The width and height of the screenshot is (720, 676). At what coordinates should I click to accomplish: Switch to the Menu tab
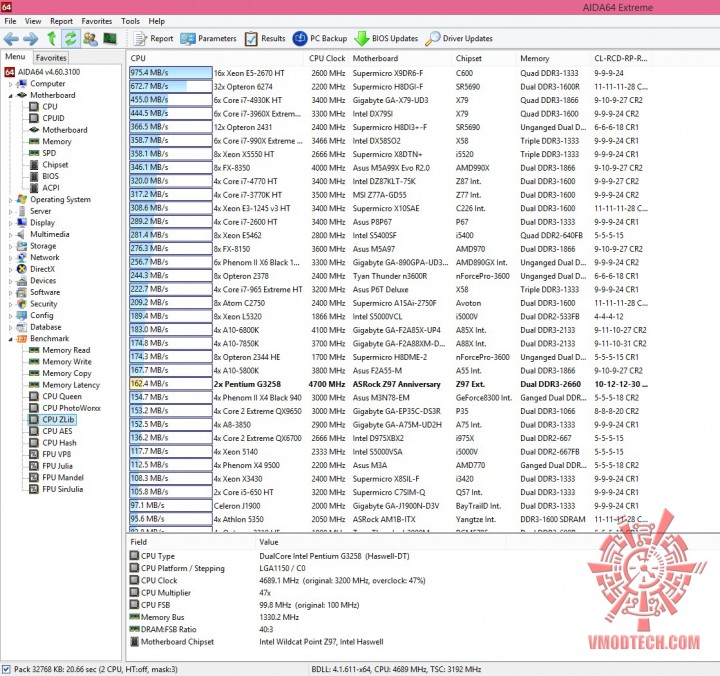tap(15, 56)
